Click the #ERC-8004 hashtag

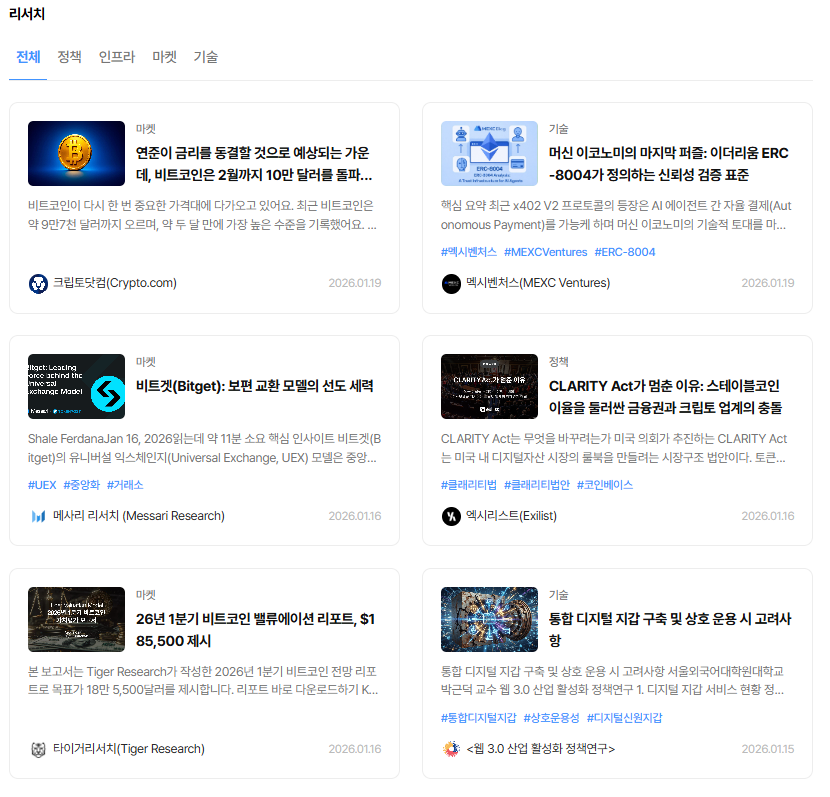(x=625, y=252)
